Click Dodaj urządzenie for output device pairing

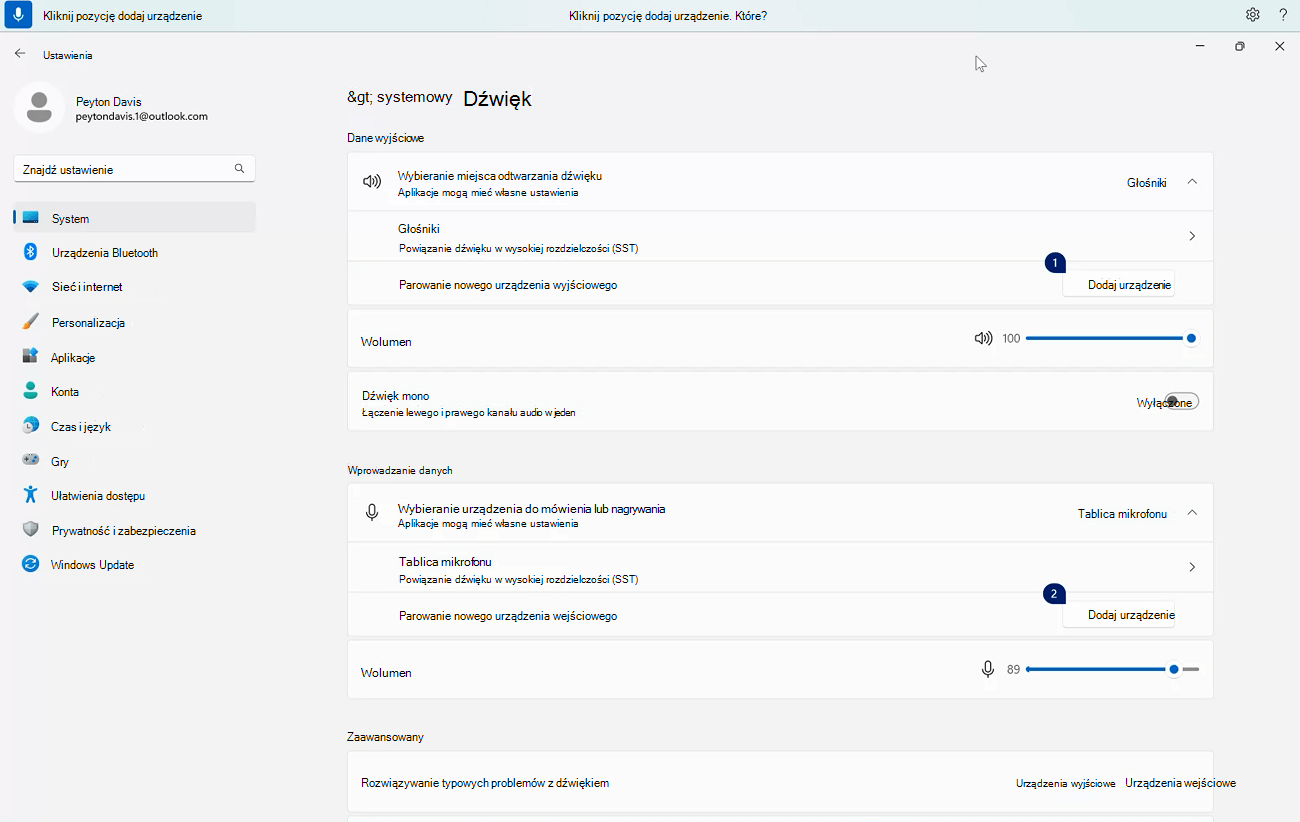[1118, 285]
